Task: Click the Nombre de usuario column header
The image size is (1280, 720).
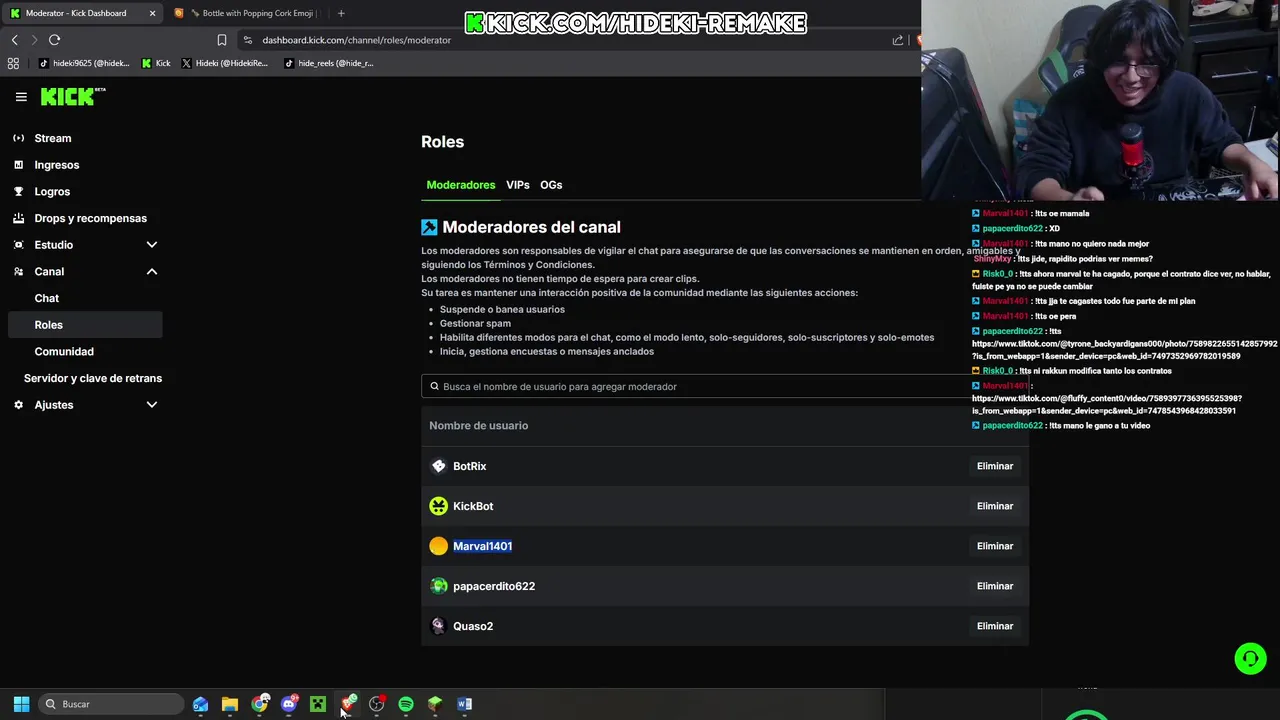Action: 479,426
